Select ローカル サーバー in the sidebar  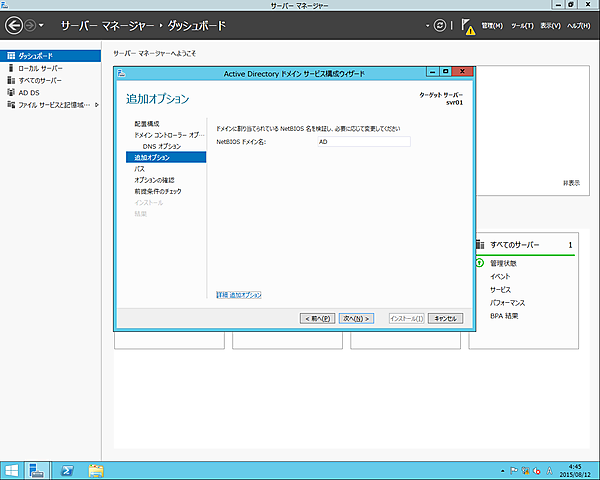pyautogui.click(x=40, y=68)
